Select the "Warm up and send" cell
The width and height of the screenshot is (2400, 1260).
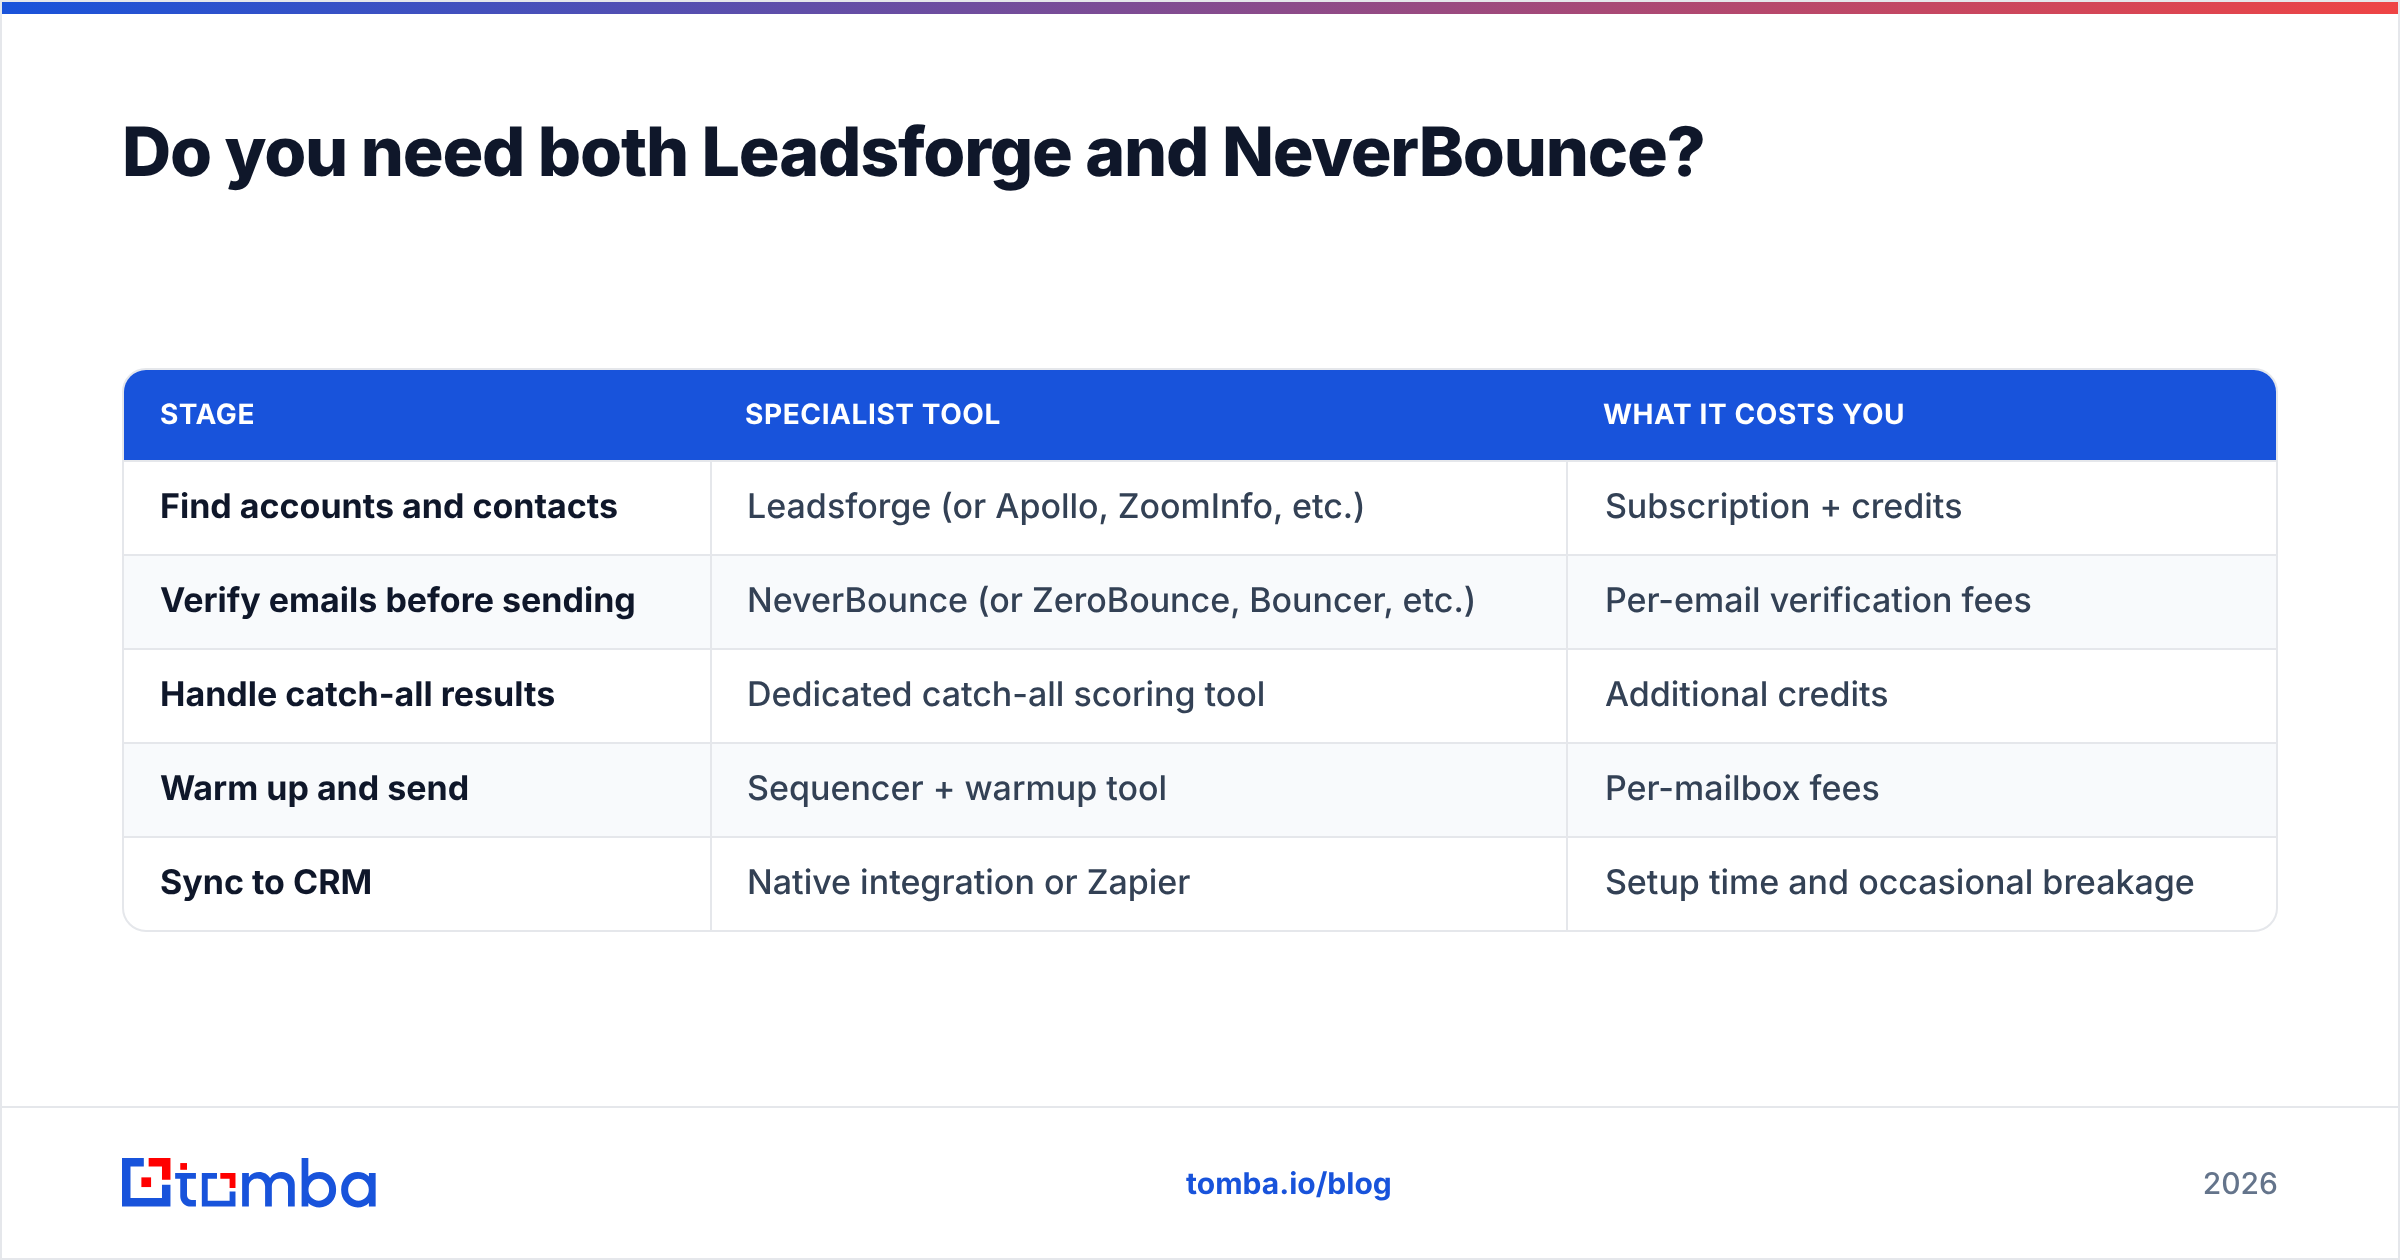coord(417,789)
